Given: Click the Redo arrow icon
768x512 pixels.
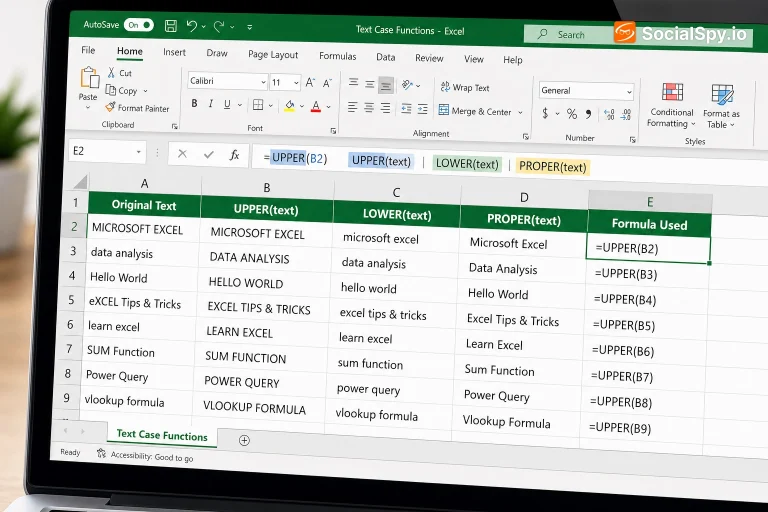Looking at the screenshot, I should [218, 26].
